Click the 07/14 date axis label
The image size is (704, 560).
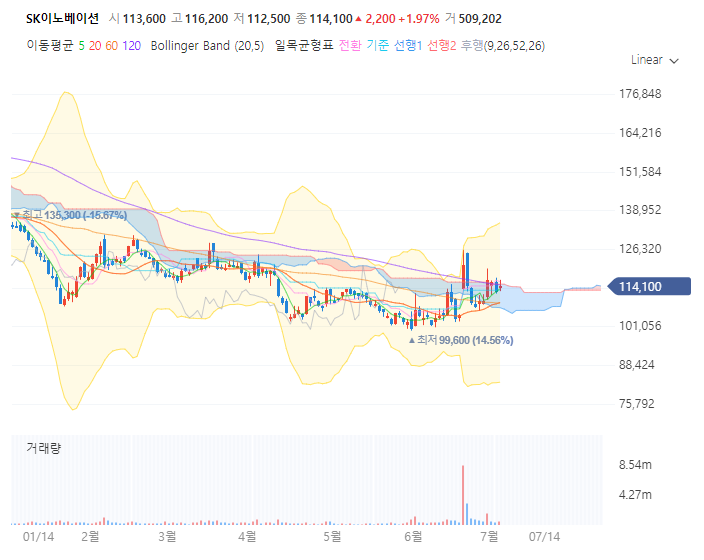pos(544,537)
